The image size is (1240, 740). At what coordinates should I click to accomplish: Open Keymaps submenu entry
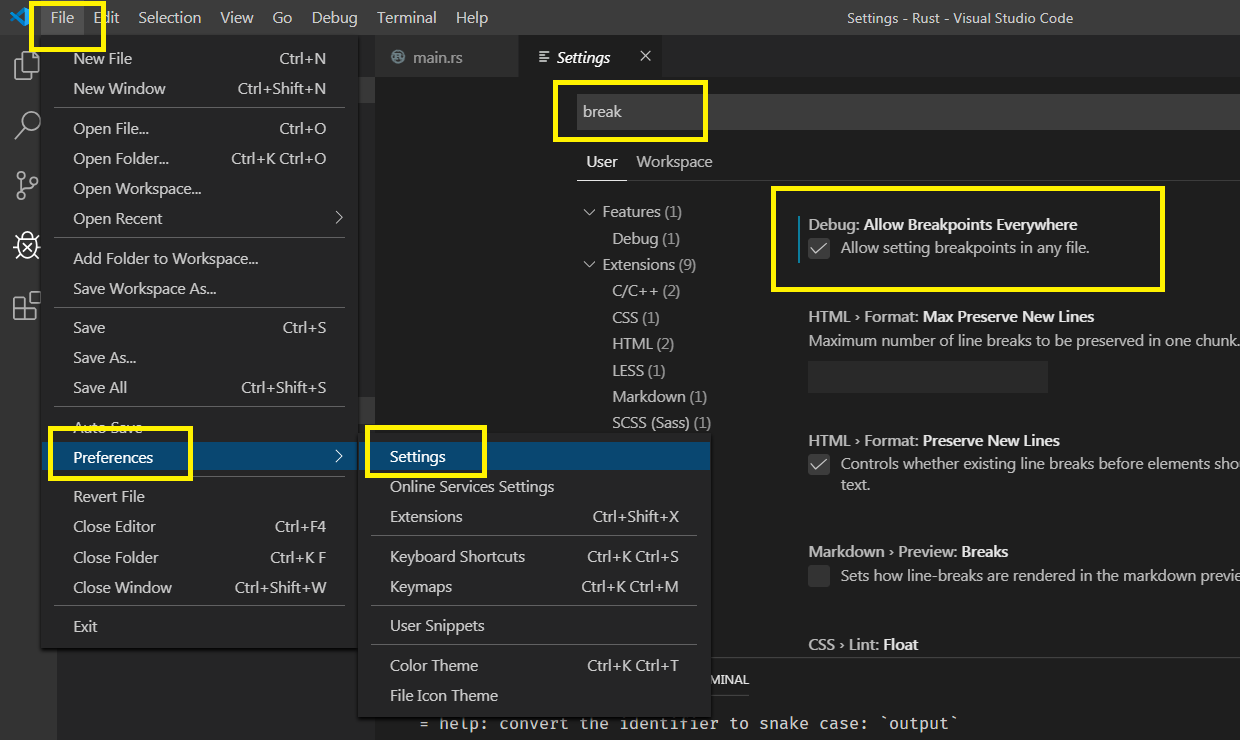pos(534,587)
